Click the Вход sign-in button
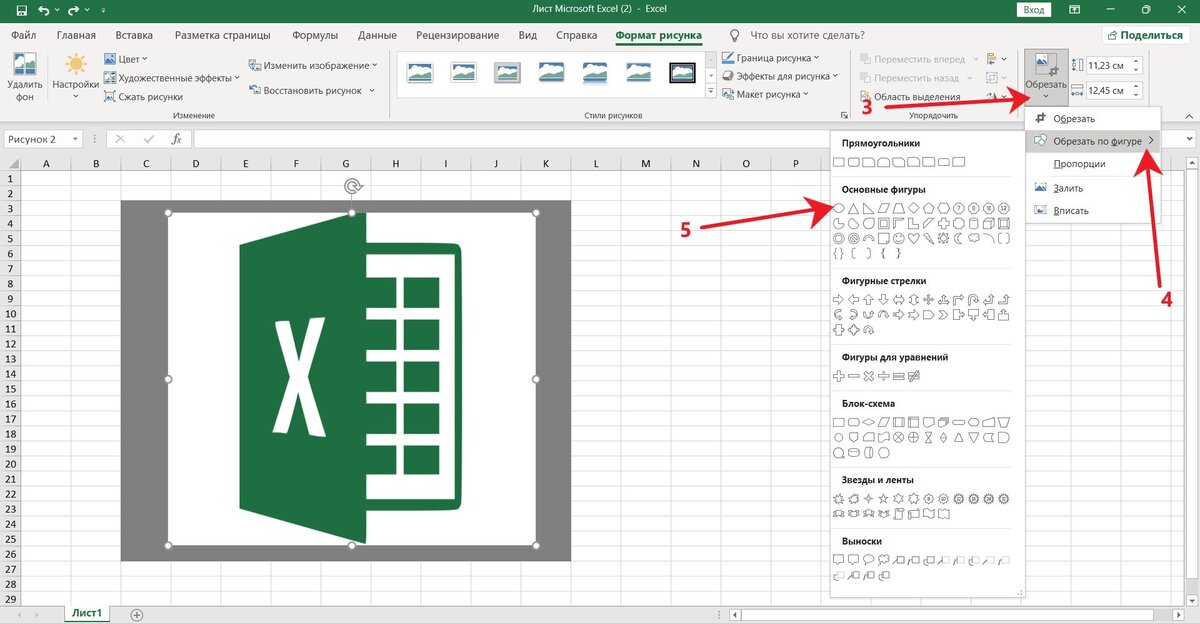This screenshot has height=624, width=1200. (1034, 10)
